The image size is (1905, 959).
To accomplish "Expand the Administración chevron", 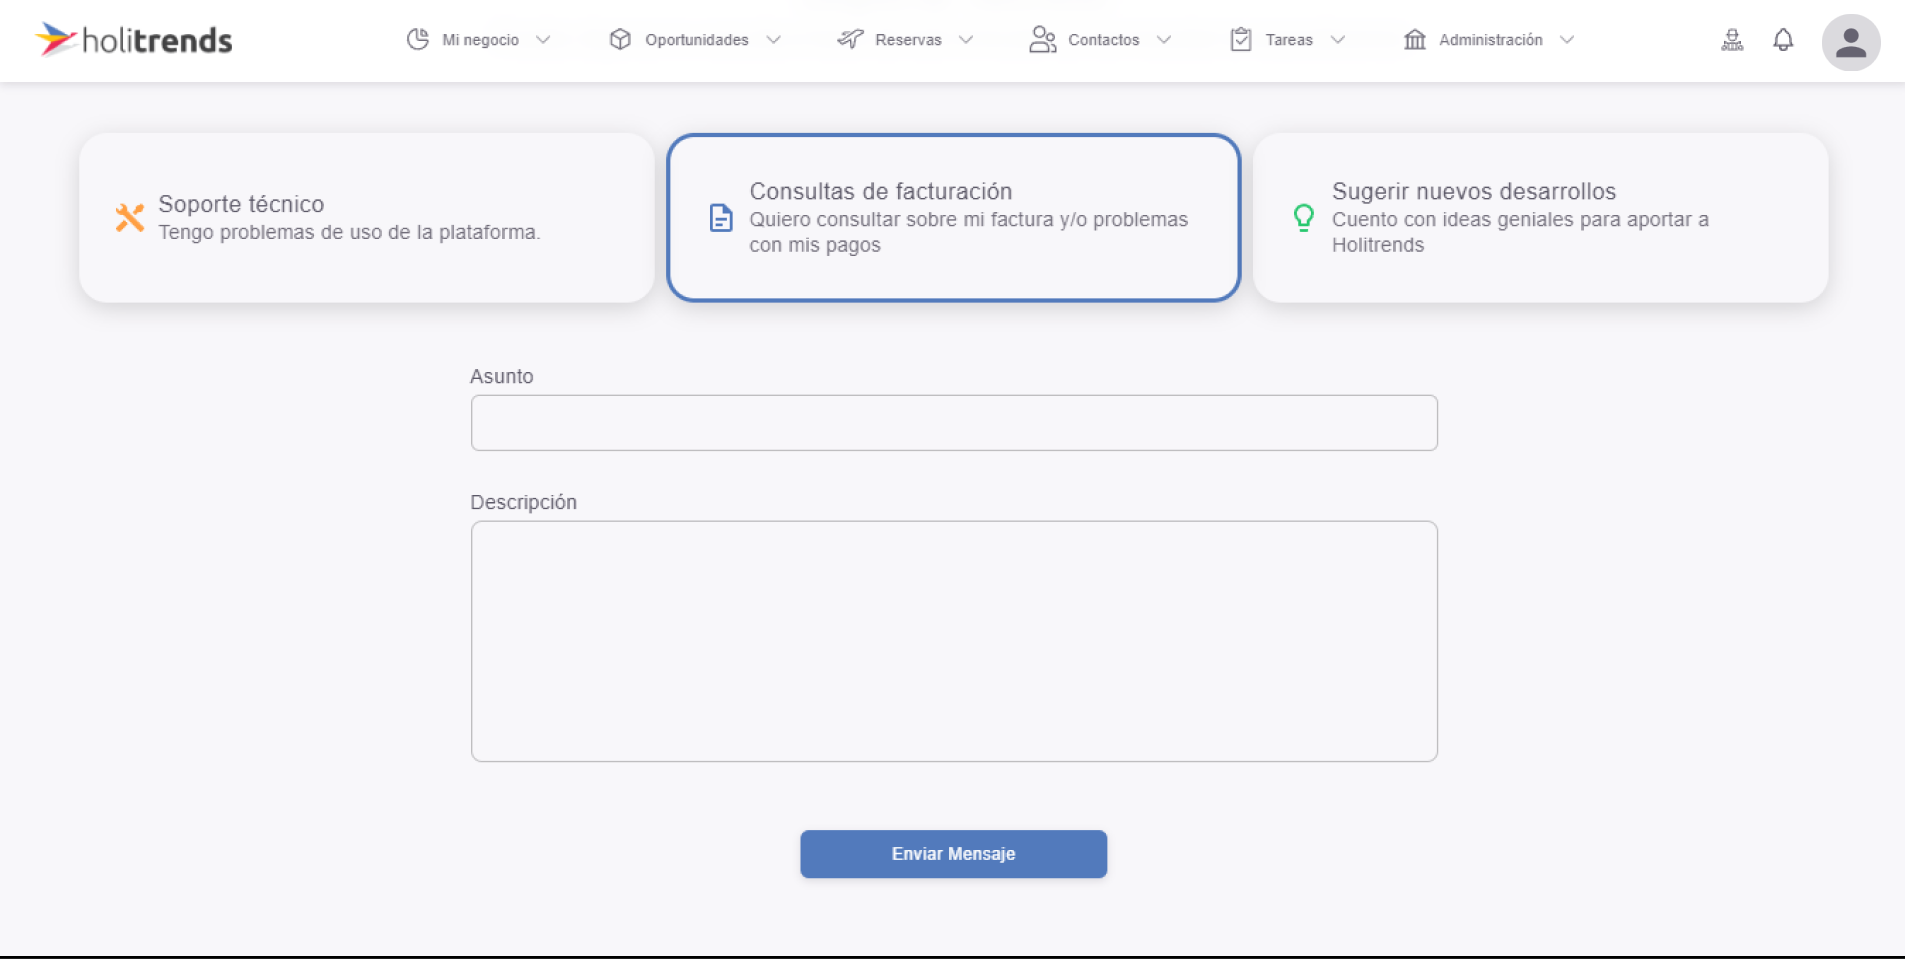I will click(x=1567, y=40).
